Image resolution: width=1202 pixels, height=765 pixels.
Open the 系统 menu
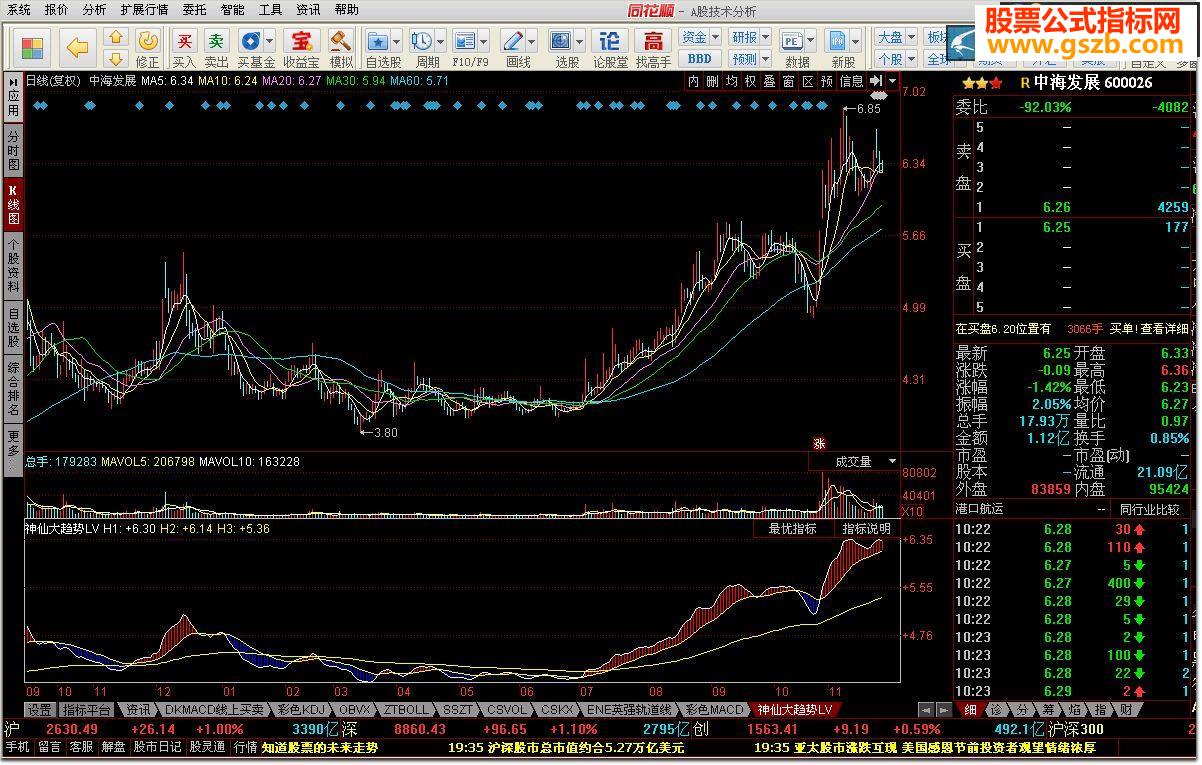pos(20,10)
